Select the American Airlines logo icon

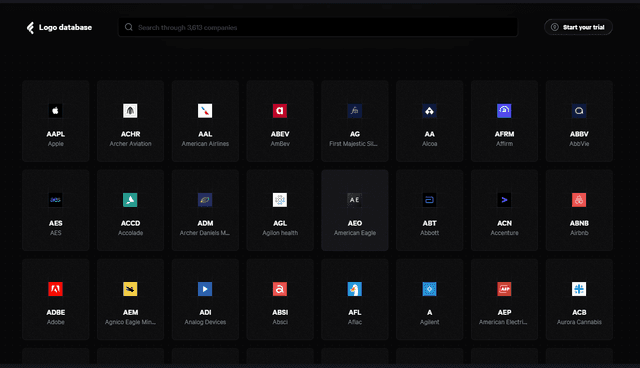click(205, 111)
